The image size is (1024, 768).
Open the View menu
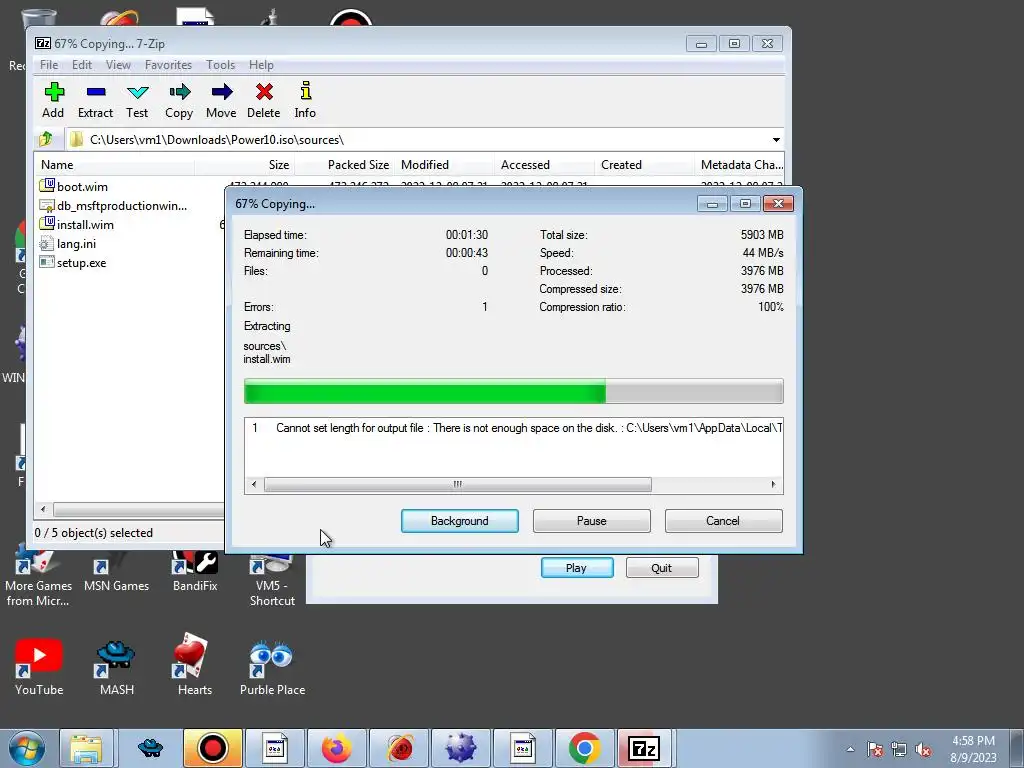[x=118, y=65]
